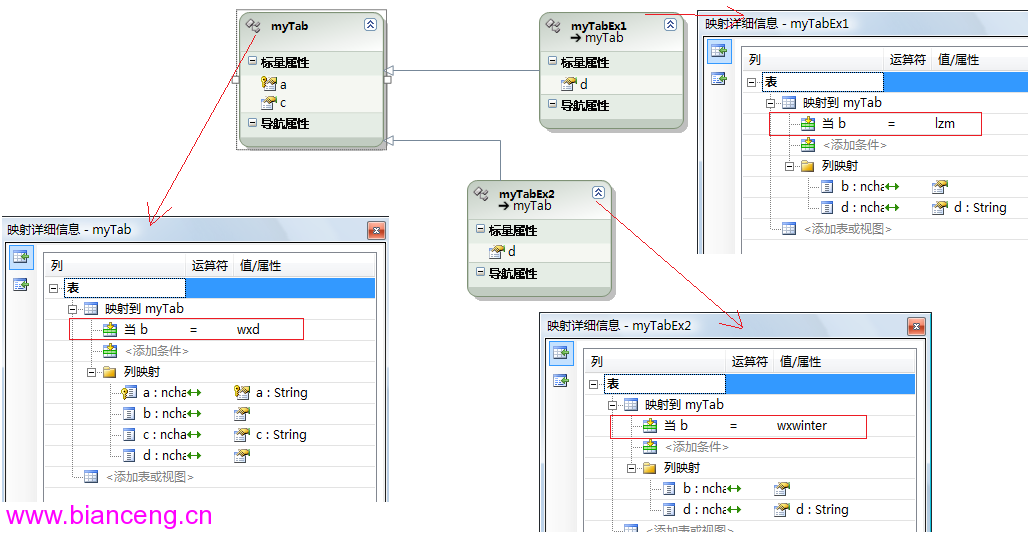
Task: Collapse scalar properties section in myTabEx1 entity
Action: tap(552, 61)
